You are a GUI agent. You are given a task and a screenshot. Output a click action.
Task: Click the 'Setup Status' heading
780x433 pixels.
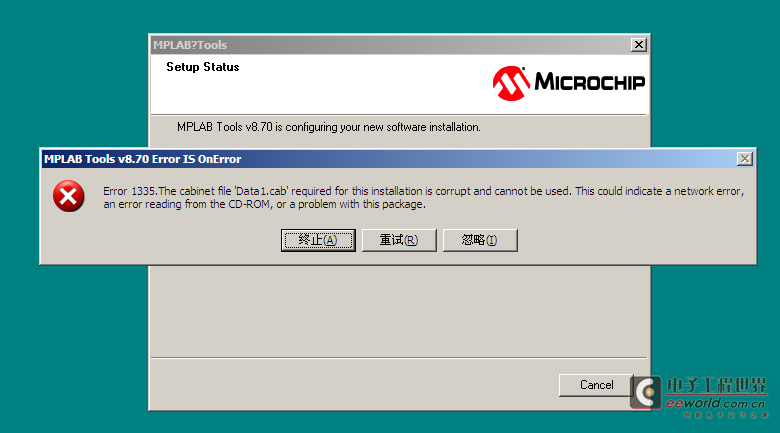[x=202, y=67]
